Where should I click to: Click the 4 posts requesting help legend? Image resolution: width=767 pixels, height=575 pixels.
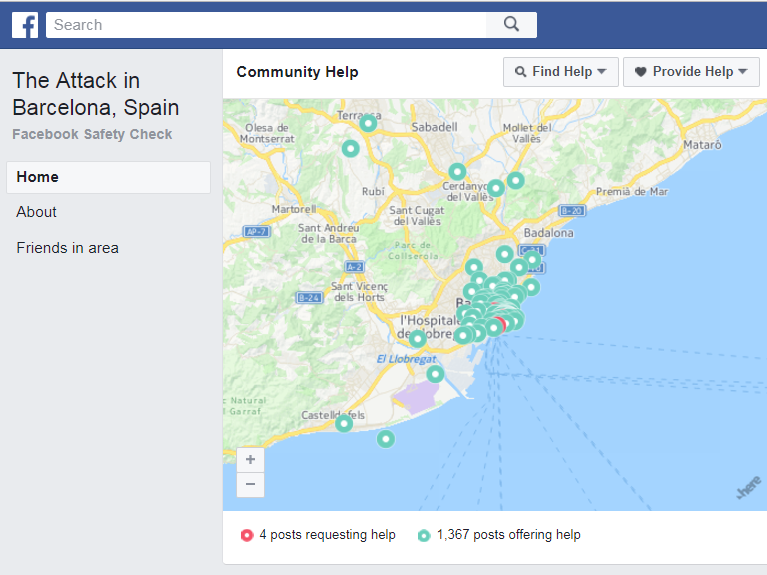point(318,535)
